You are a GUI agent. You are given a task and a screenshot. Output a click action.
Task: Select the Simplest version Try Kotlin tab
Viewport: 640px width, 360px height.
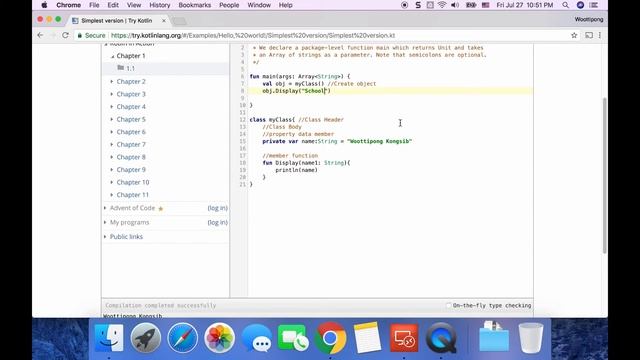pos(116,20)
